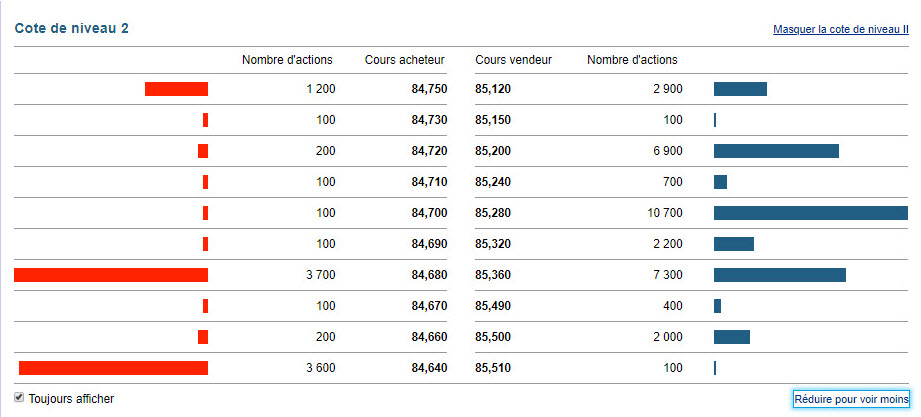Click the Cote de niveau 2 heading
Viewport: 921px width, 417px height.
pos(72,29)
